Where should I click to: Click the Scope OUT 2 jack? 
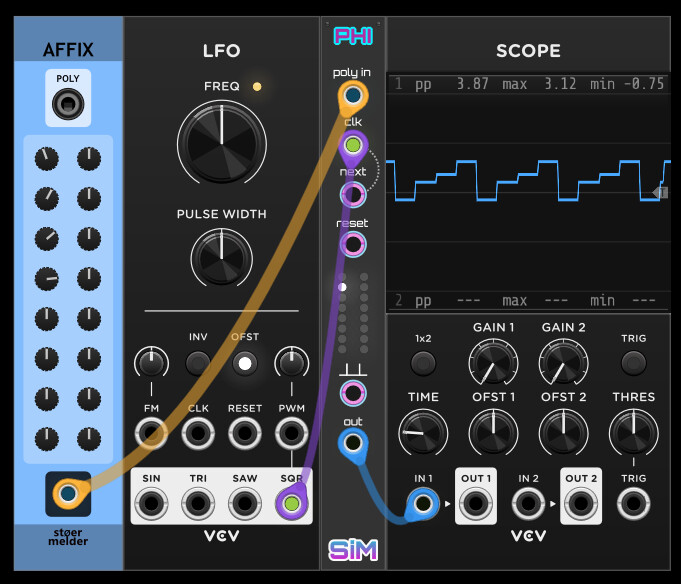580,503
